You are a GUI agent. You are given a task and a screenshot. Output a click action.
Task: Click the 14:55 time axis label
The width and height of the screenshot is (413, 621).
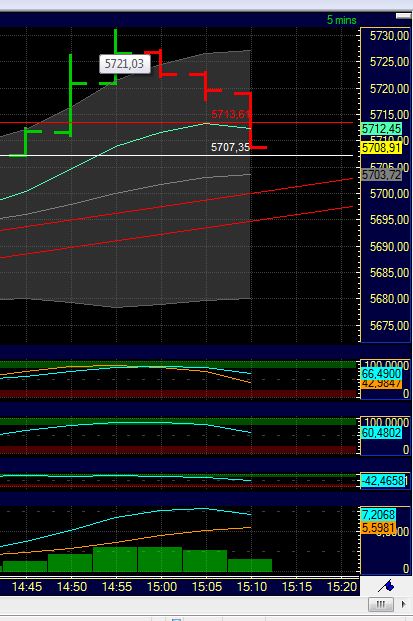pyautogui.click(x=117, y=587)
